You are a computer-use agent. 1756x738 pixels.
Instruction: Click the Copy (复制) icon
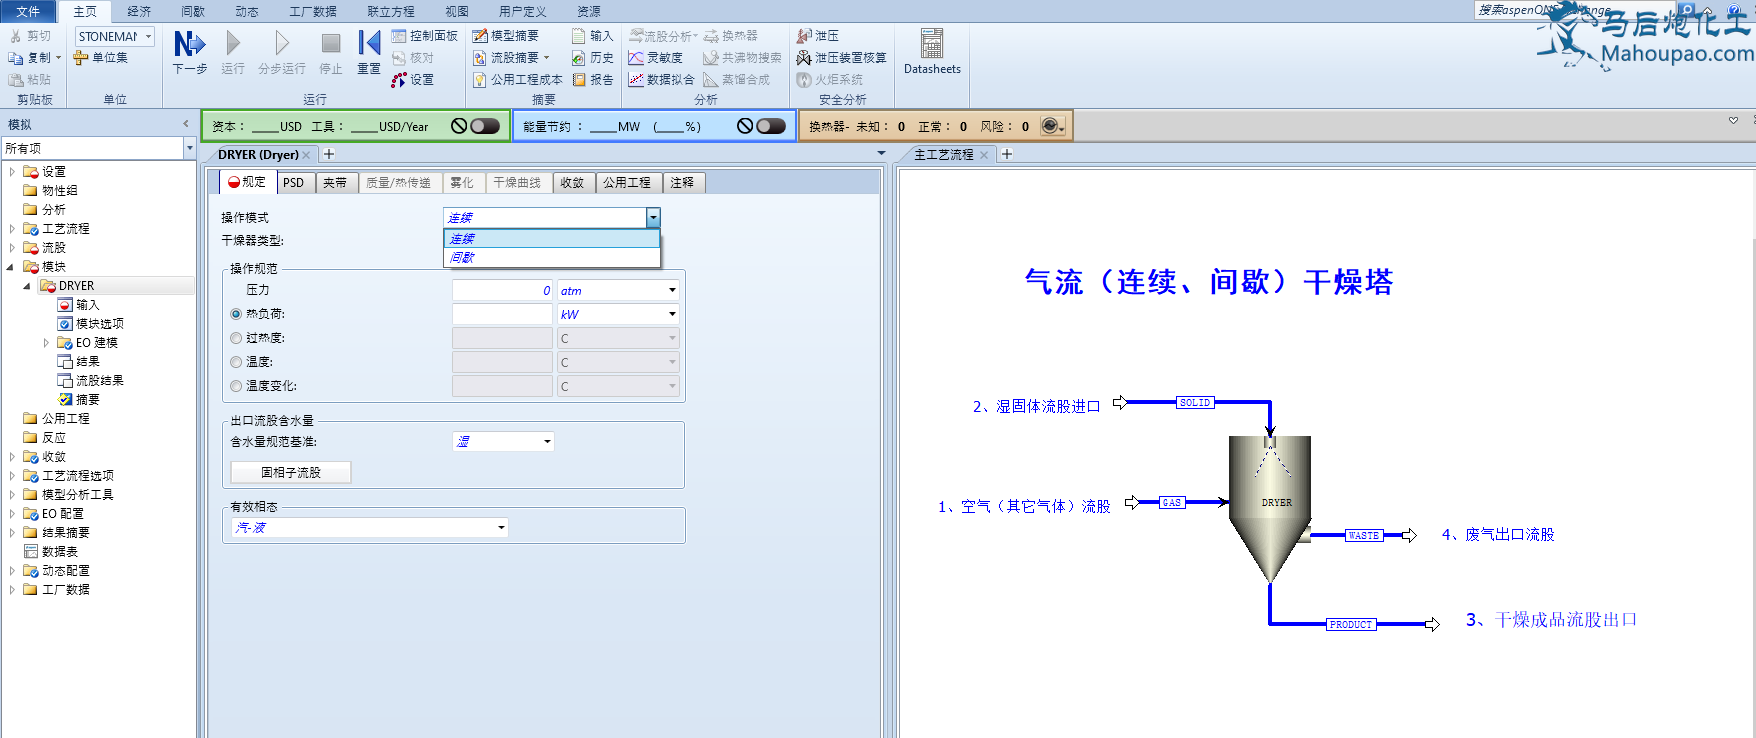click(15, 58)
